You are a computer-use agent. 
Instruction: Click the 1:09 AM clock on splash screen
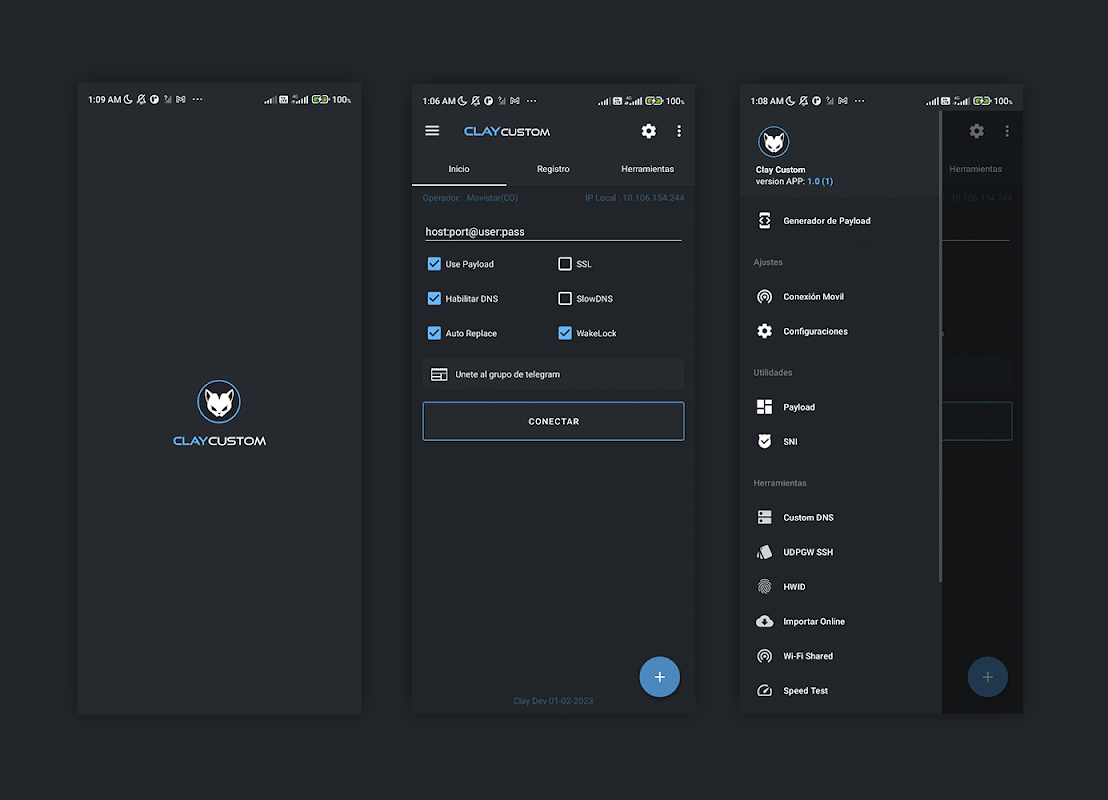[x=105, y=100]
